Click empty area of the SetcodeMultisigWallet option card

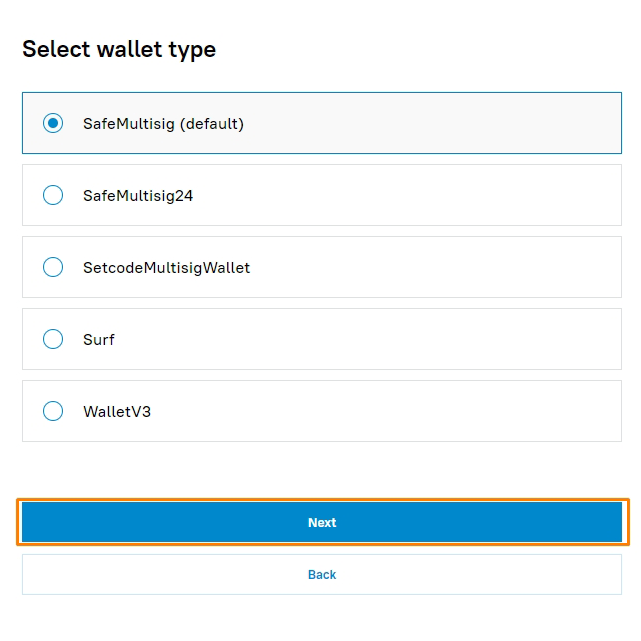point(450,268)
